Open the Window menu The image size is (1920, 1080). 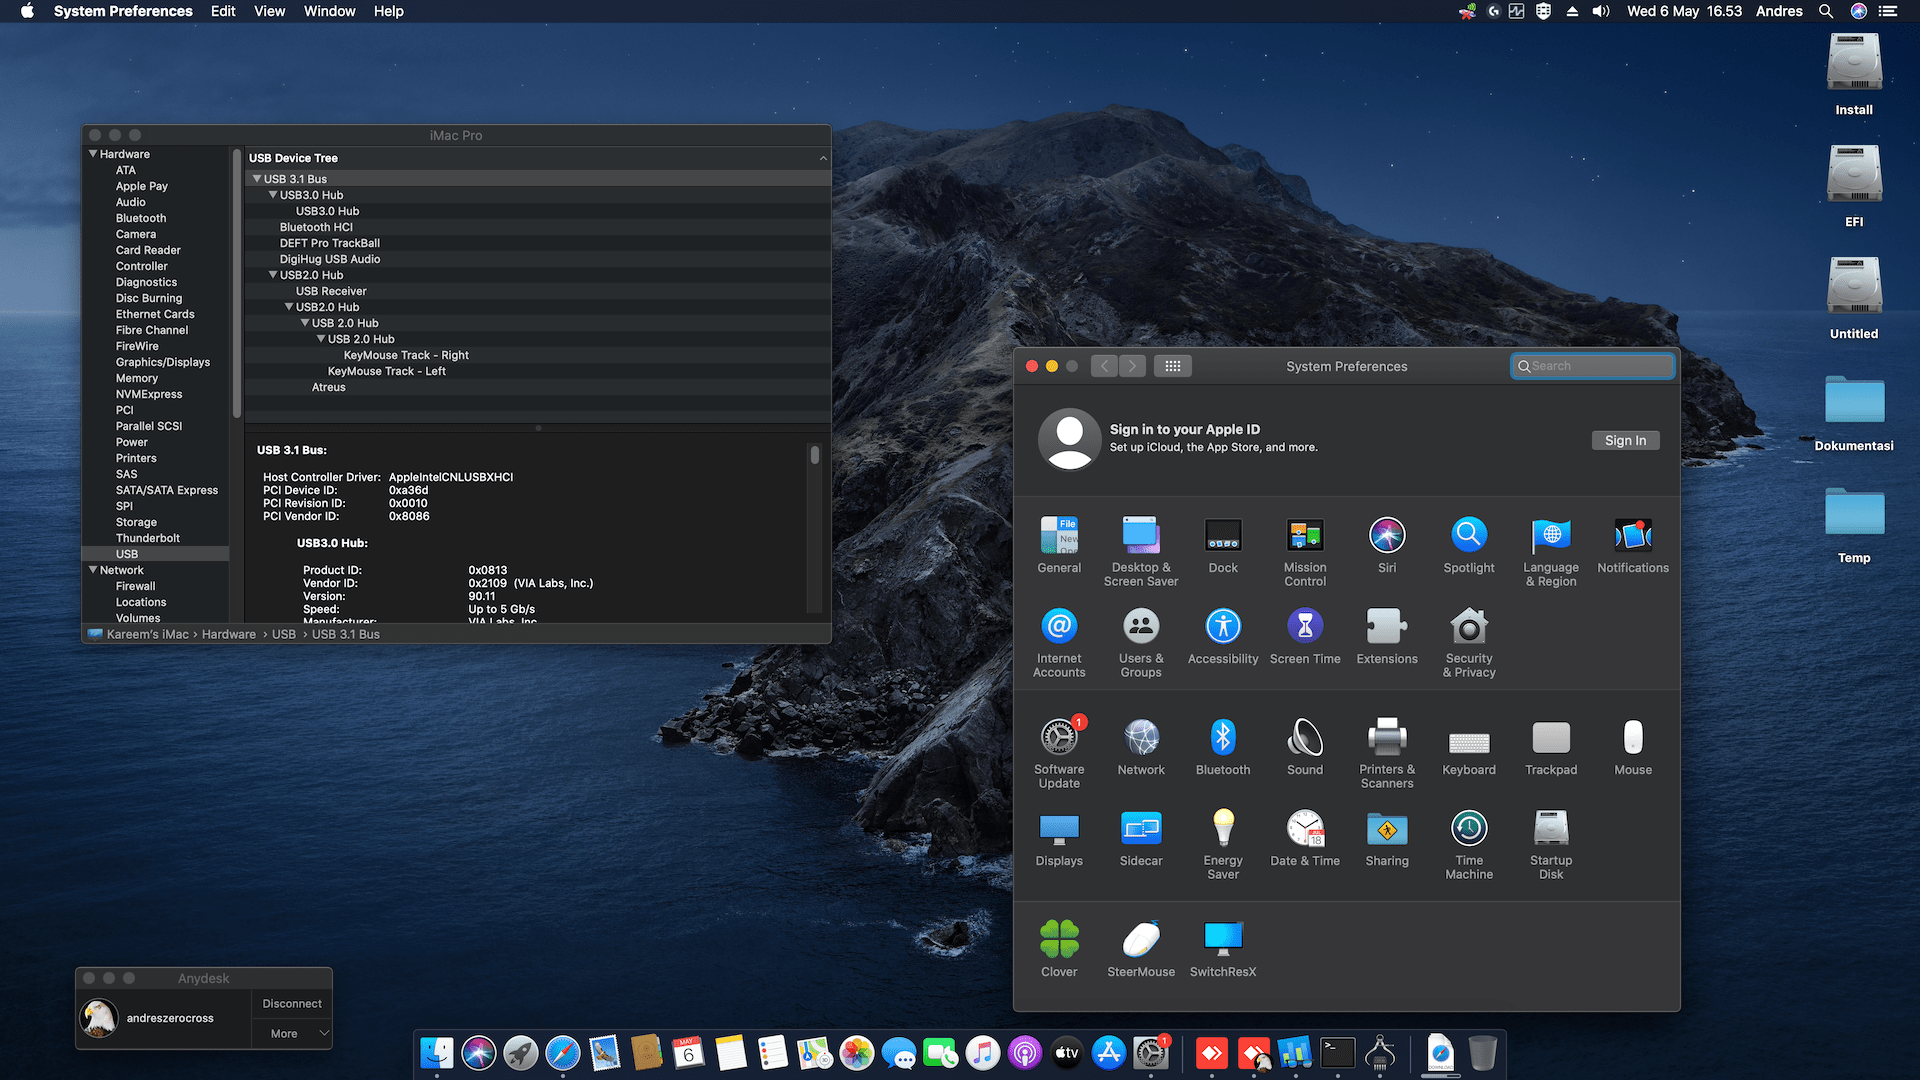coord(329,11)
